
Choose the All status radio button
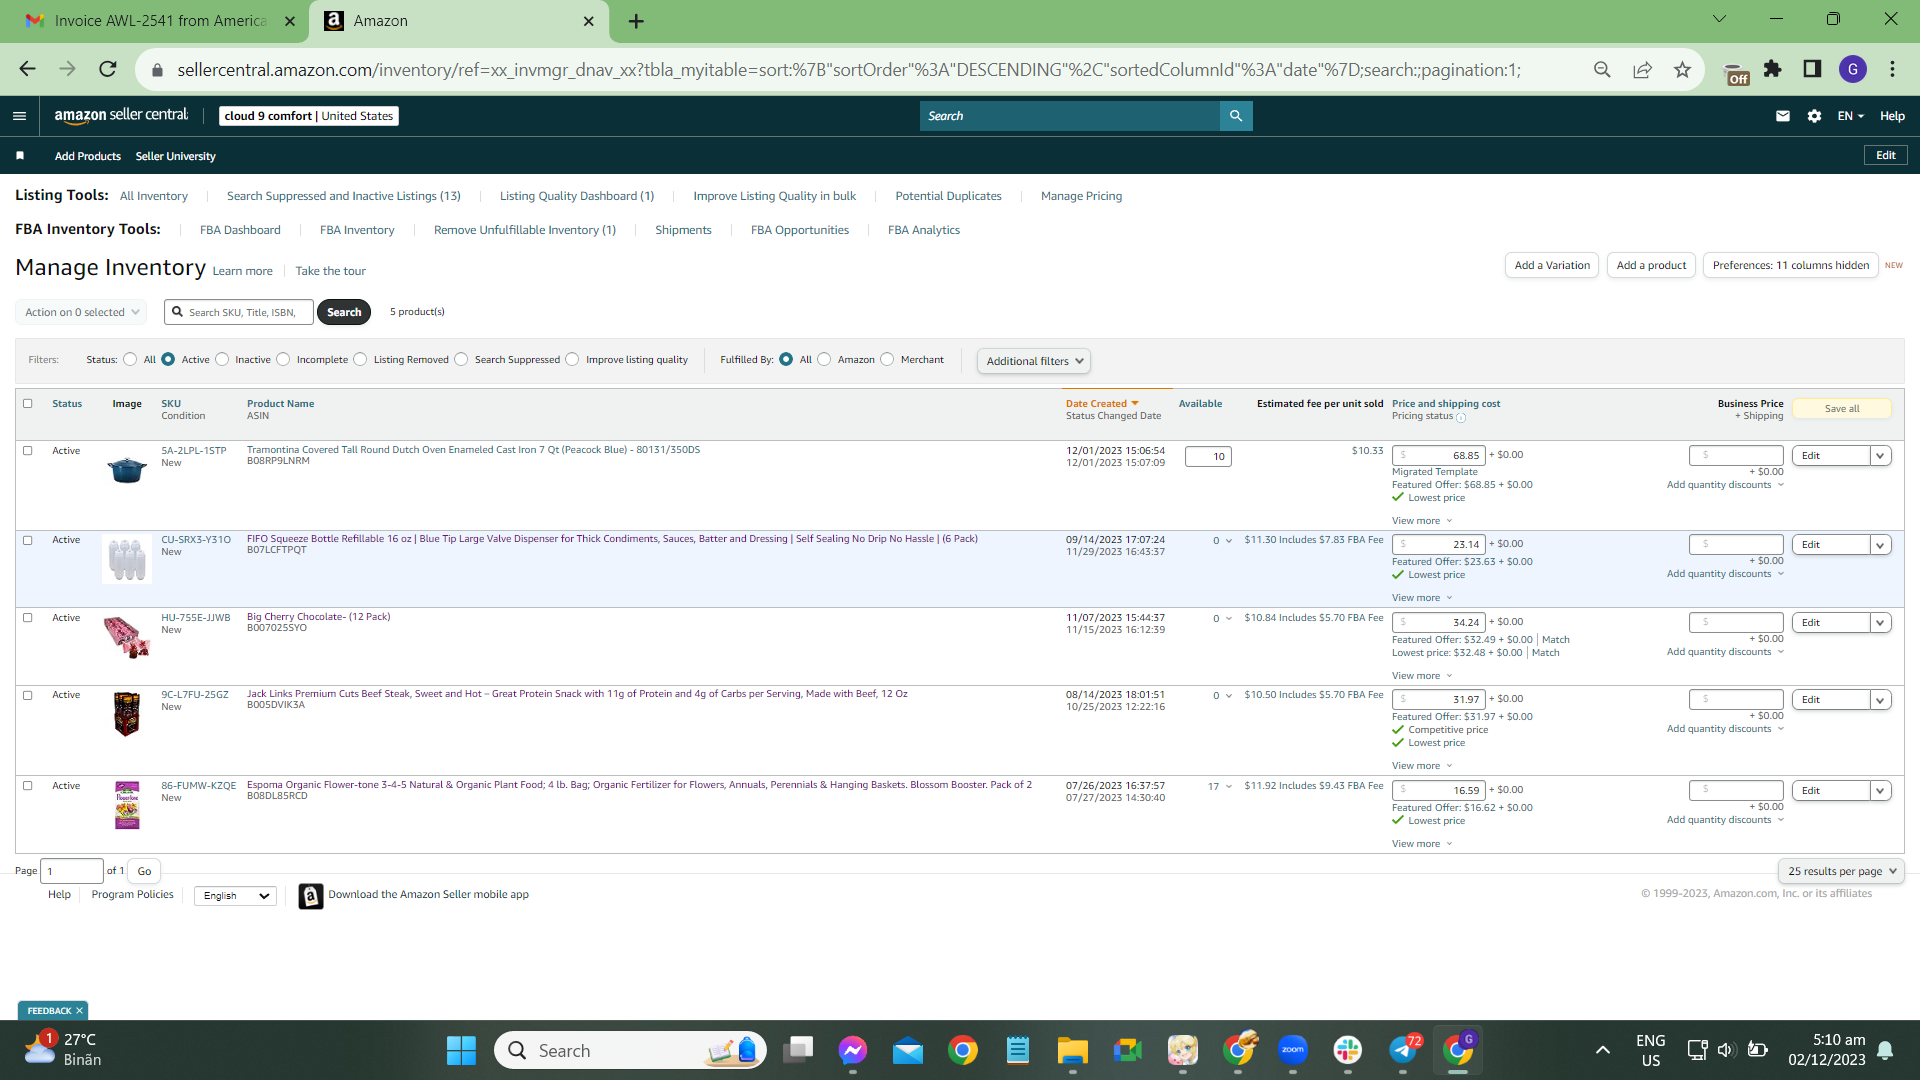[130, 360]
